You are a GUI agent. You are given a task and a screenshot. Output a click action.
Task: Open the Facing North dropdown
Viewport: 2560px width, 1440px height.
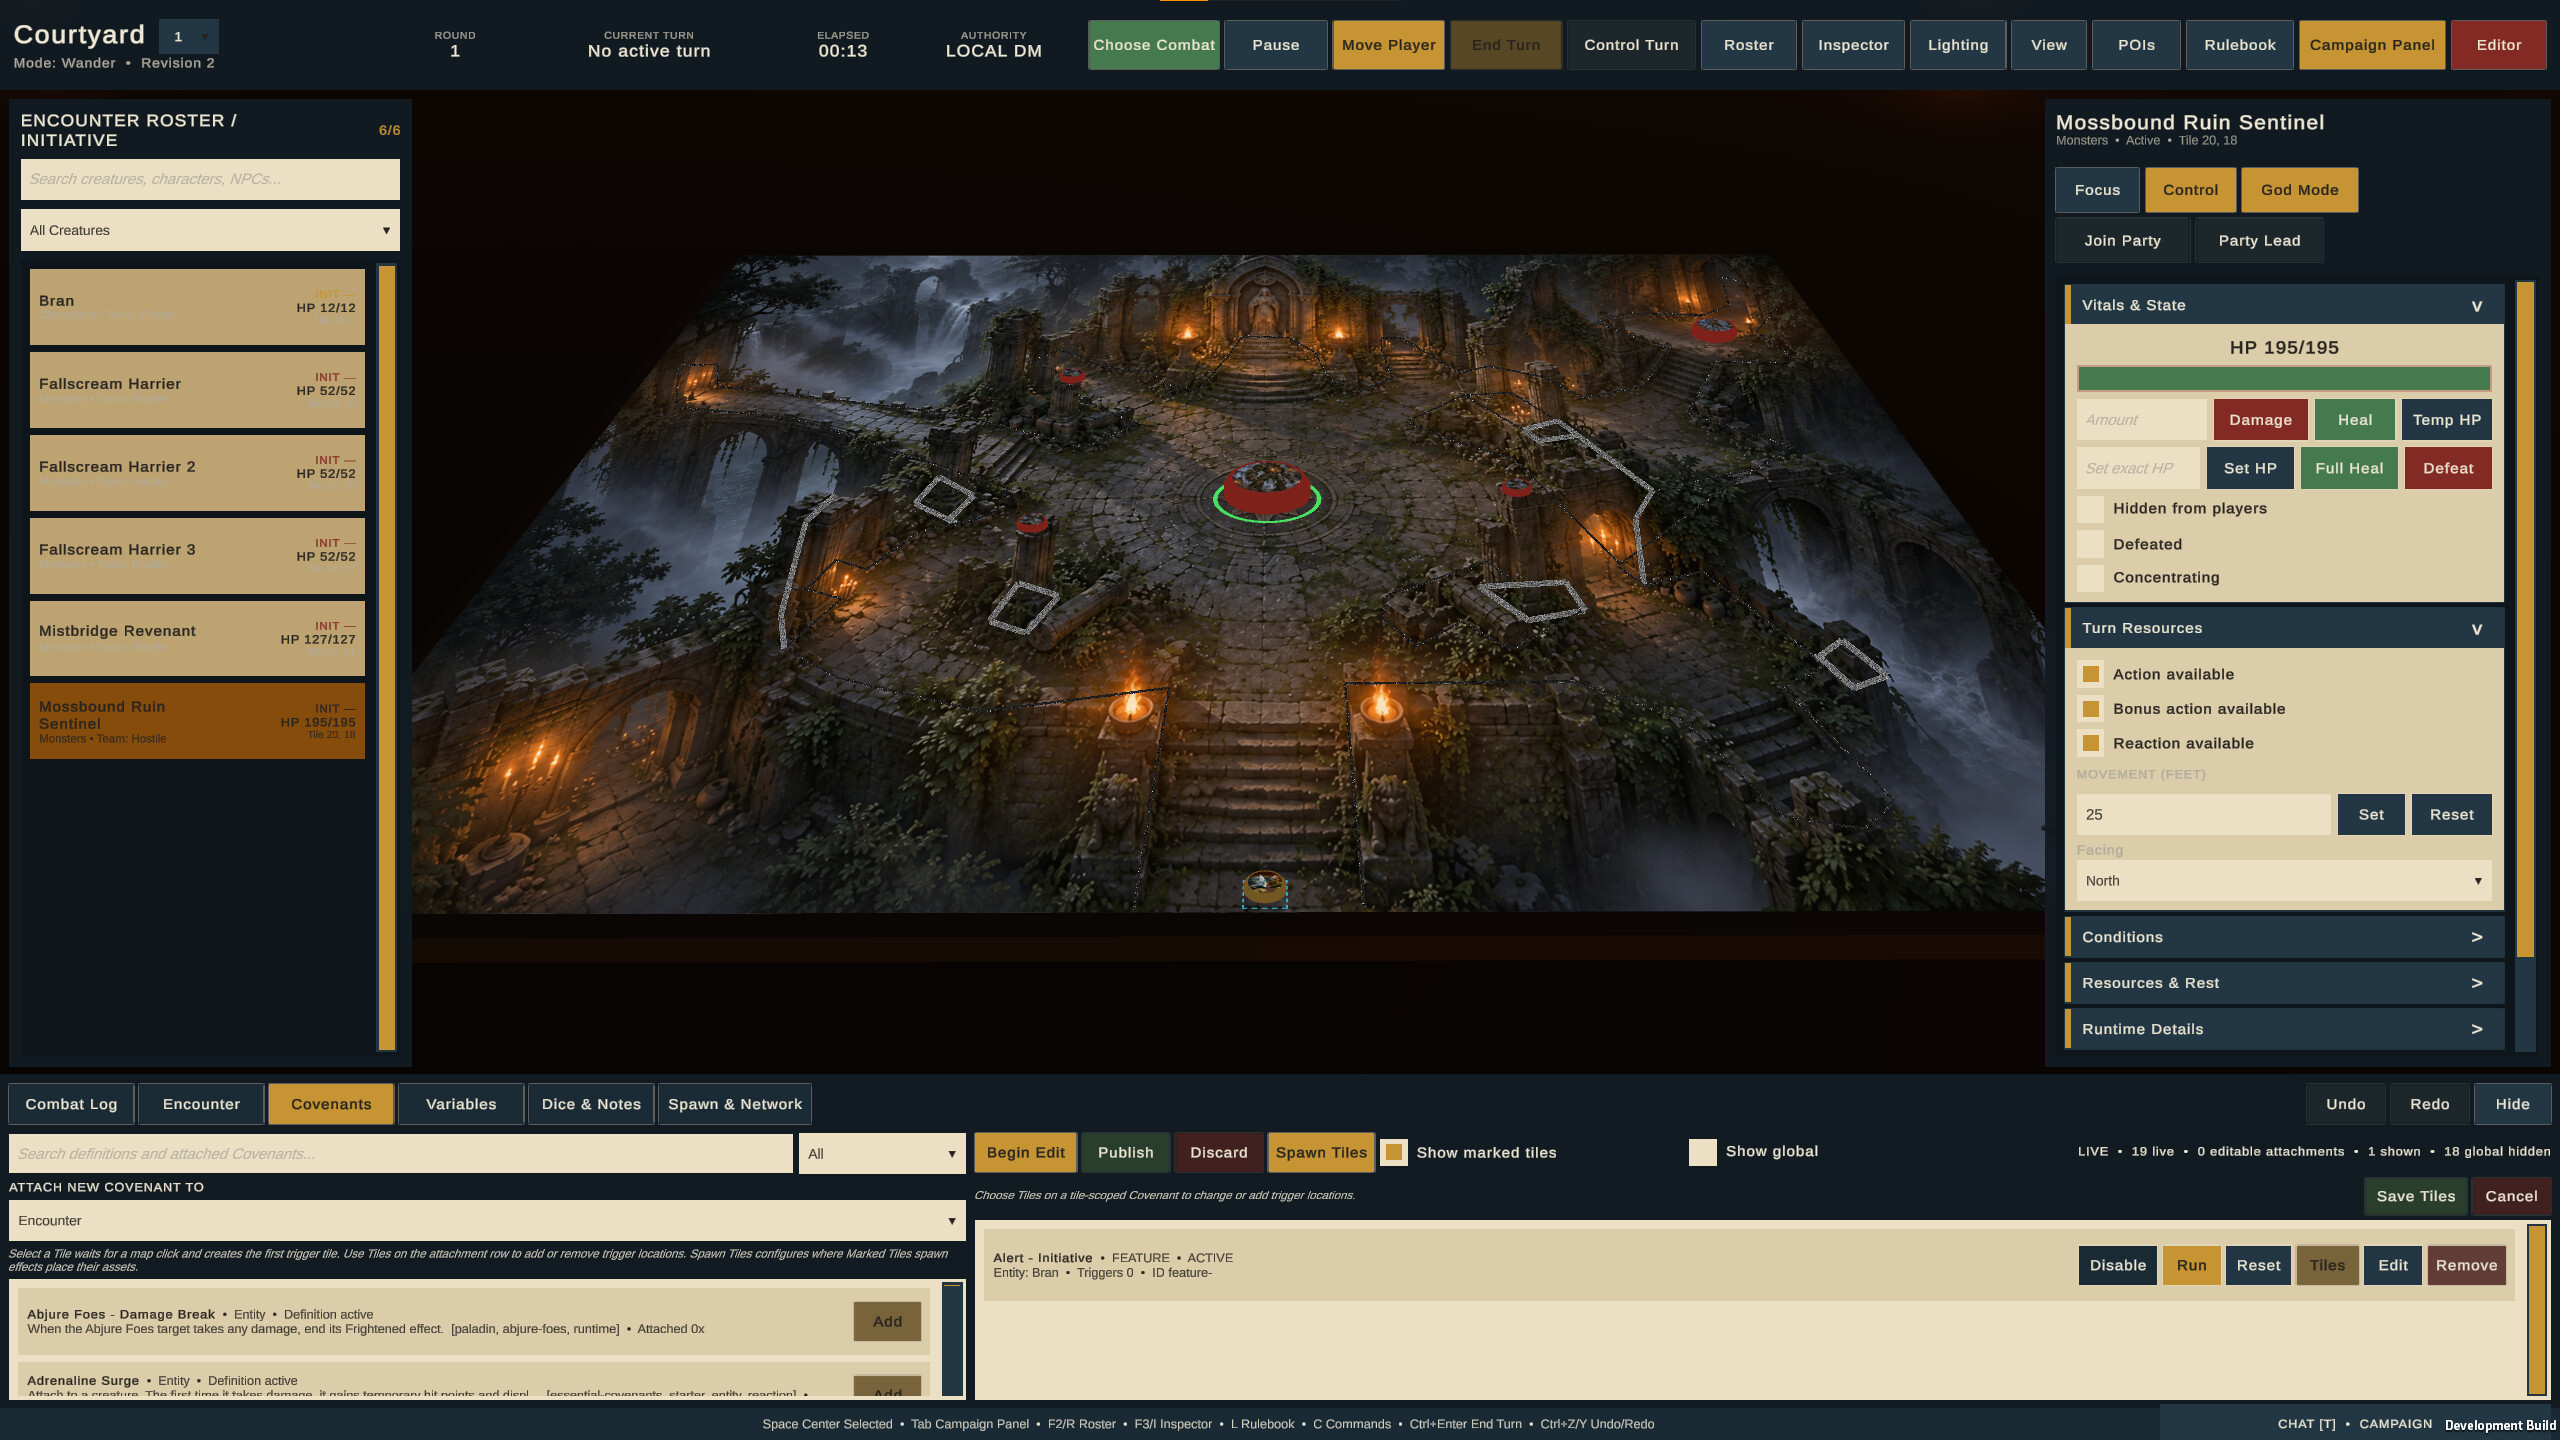[x=2284, y=881]
